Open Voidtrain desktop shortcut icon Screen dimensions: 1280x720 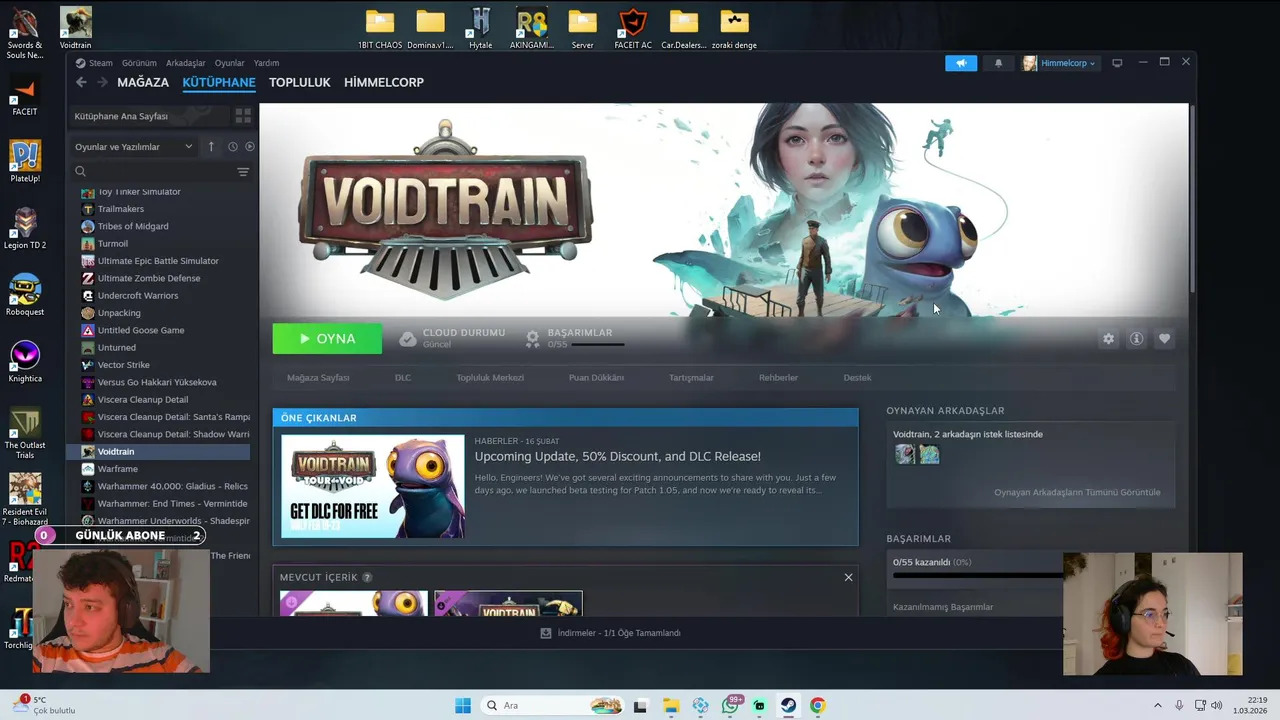pyautogui.click(x=75, y=28)
